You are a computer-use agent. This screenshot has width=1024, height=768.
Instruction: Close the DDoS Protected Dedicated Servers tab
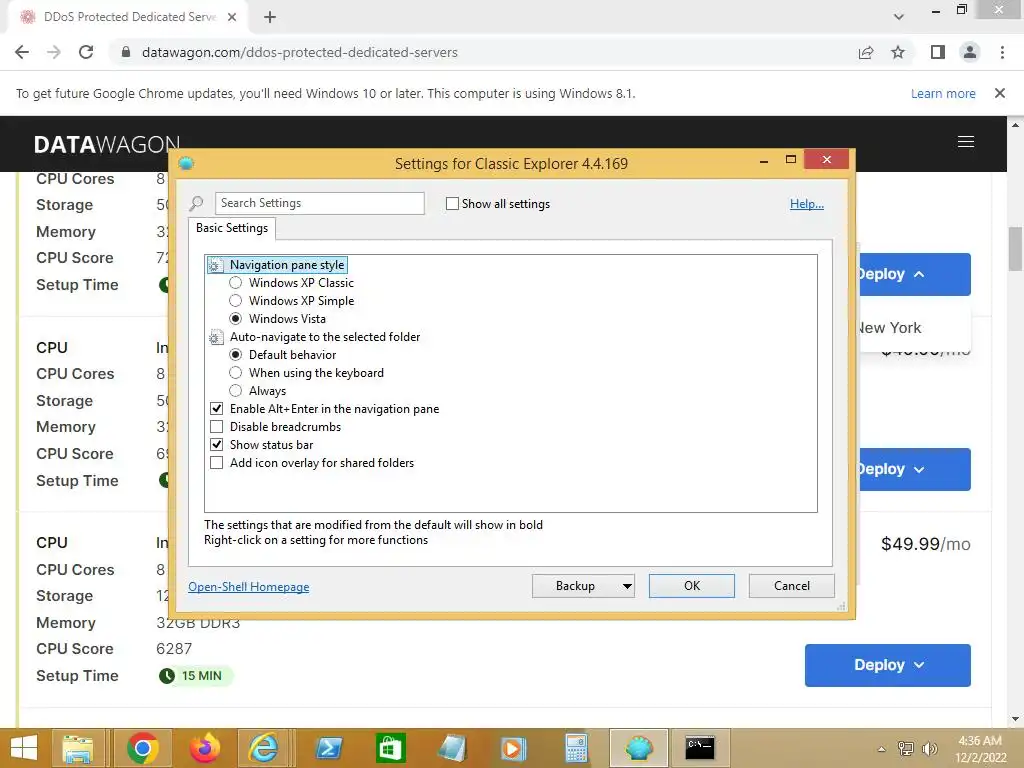click(232, 17)
